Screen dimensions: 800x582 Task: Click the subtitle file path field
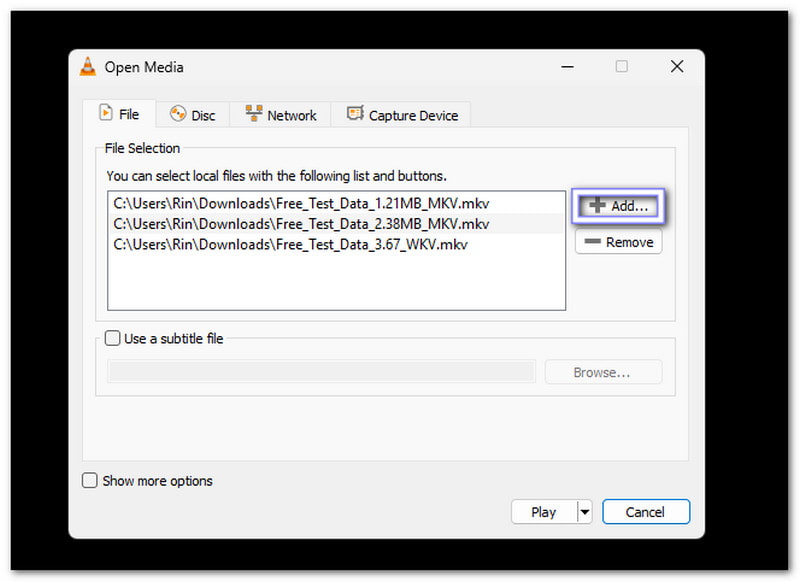(x=320, y=372)
